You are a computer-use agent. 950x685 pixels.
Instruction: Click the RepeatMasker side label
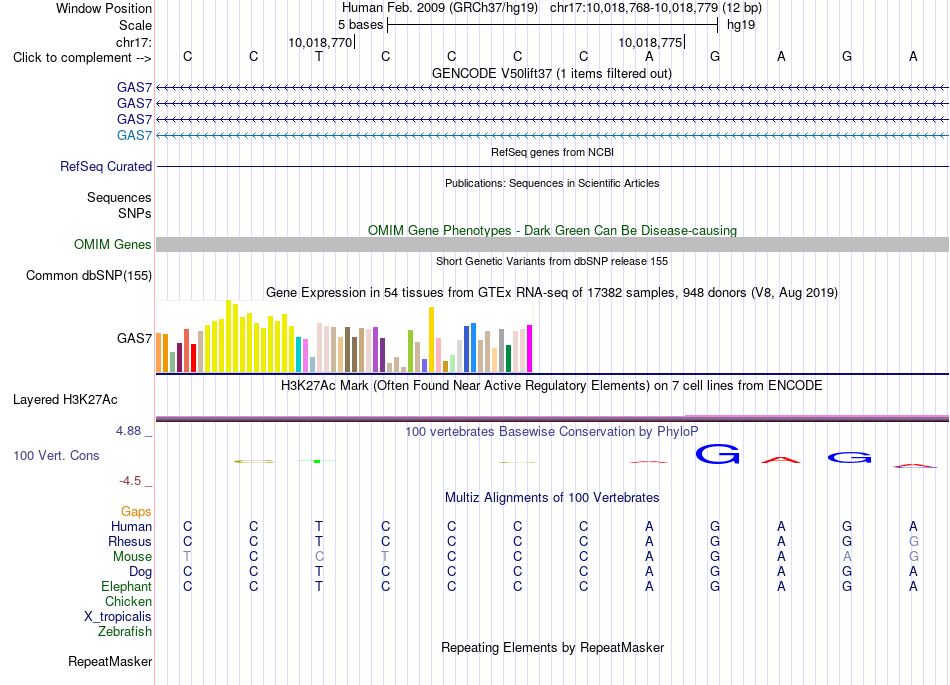click(110, 661)
